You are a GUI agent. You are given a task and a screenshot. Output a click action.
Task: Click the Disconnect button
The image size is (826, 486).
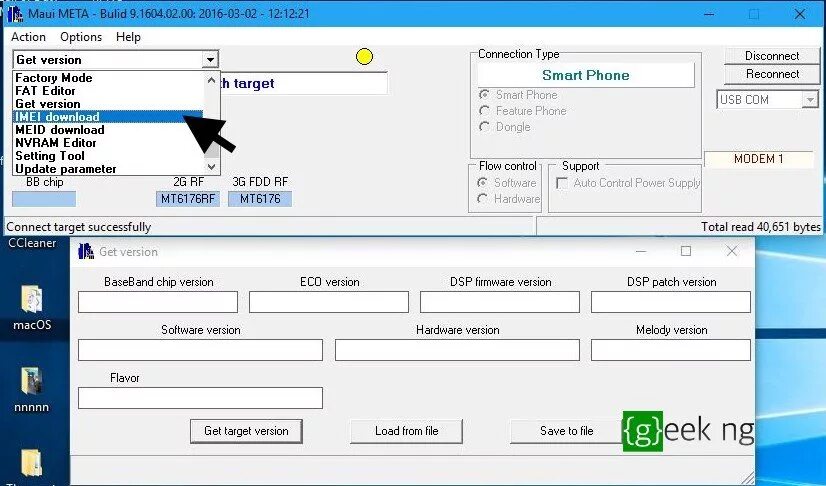tap(772, 56)
